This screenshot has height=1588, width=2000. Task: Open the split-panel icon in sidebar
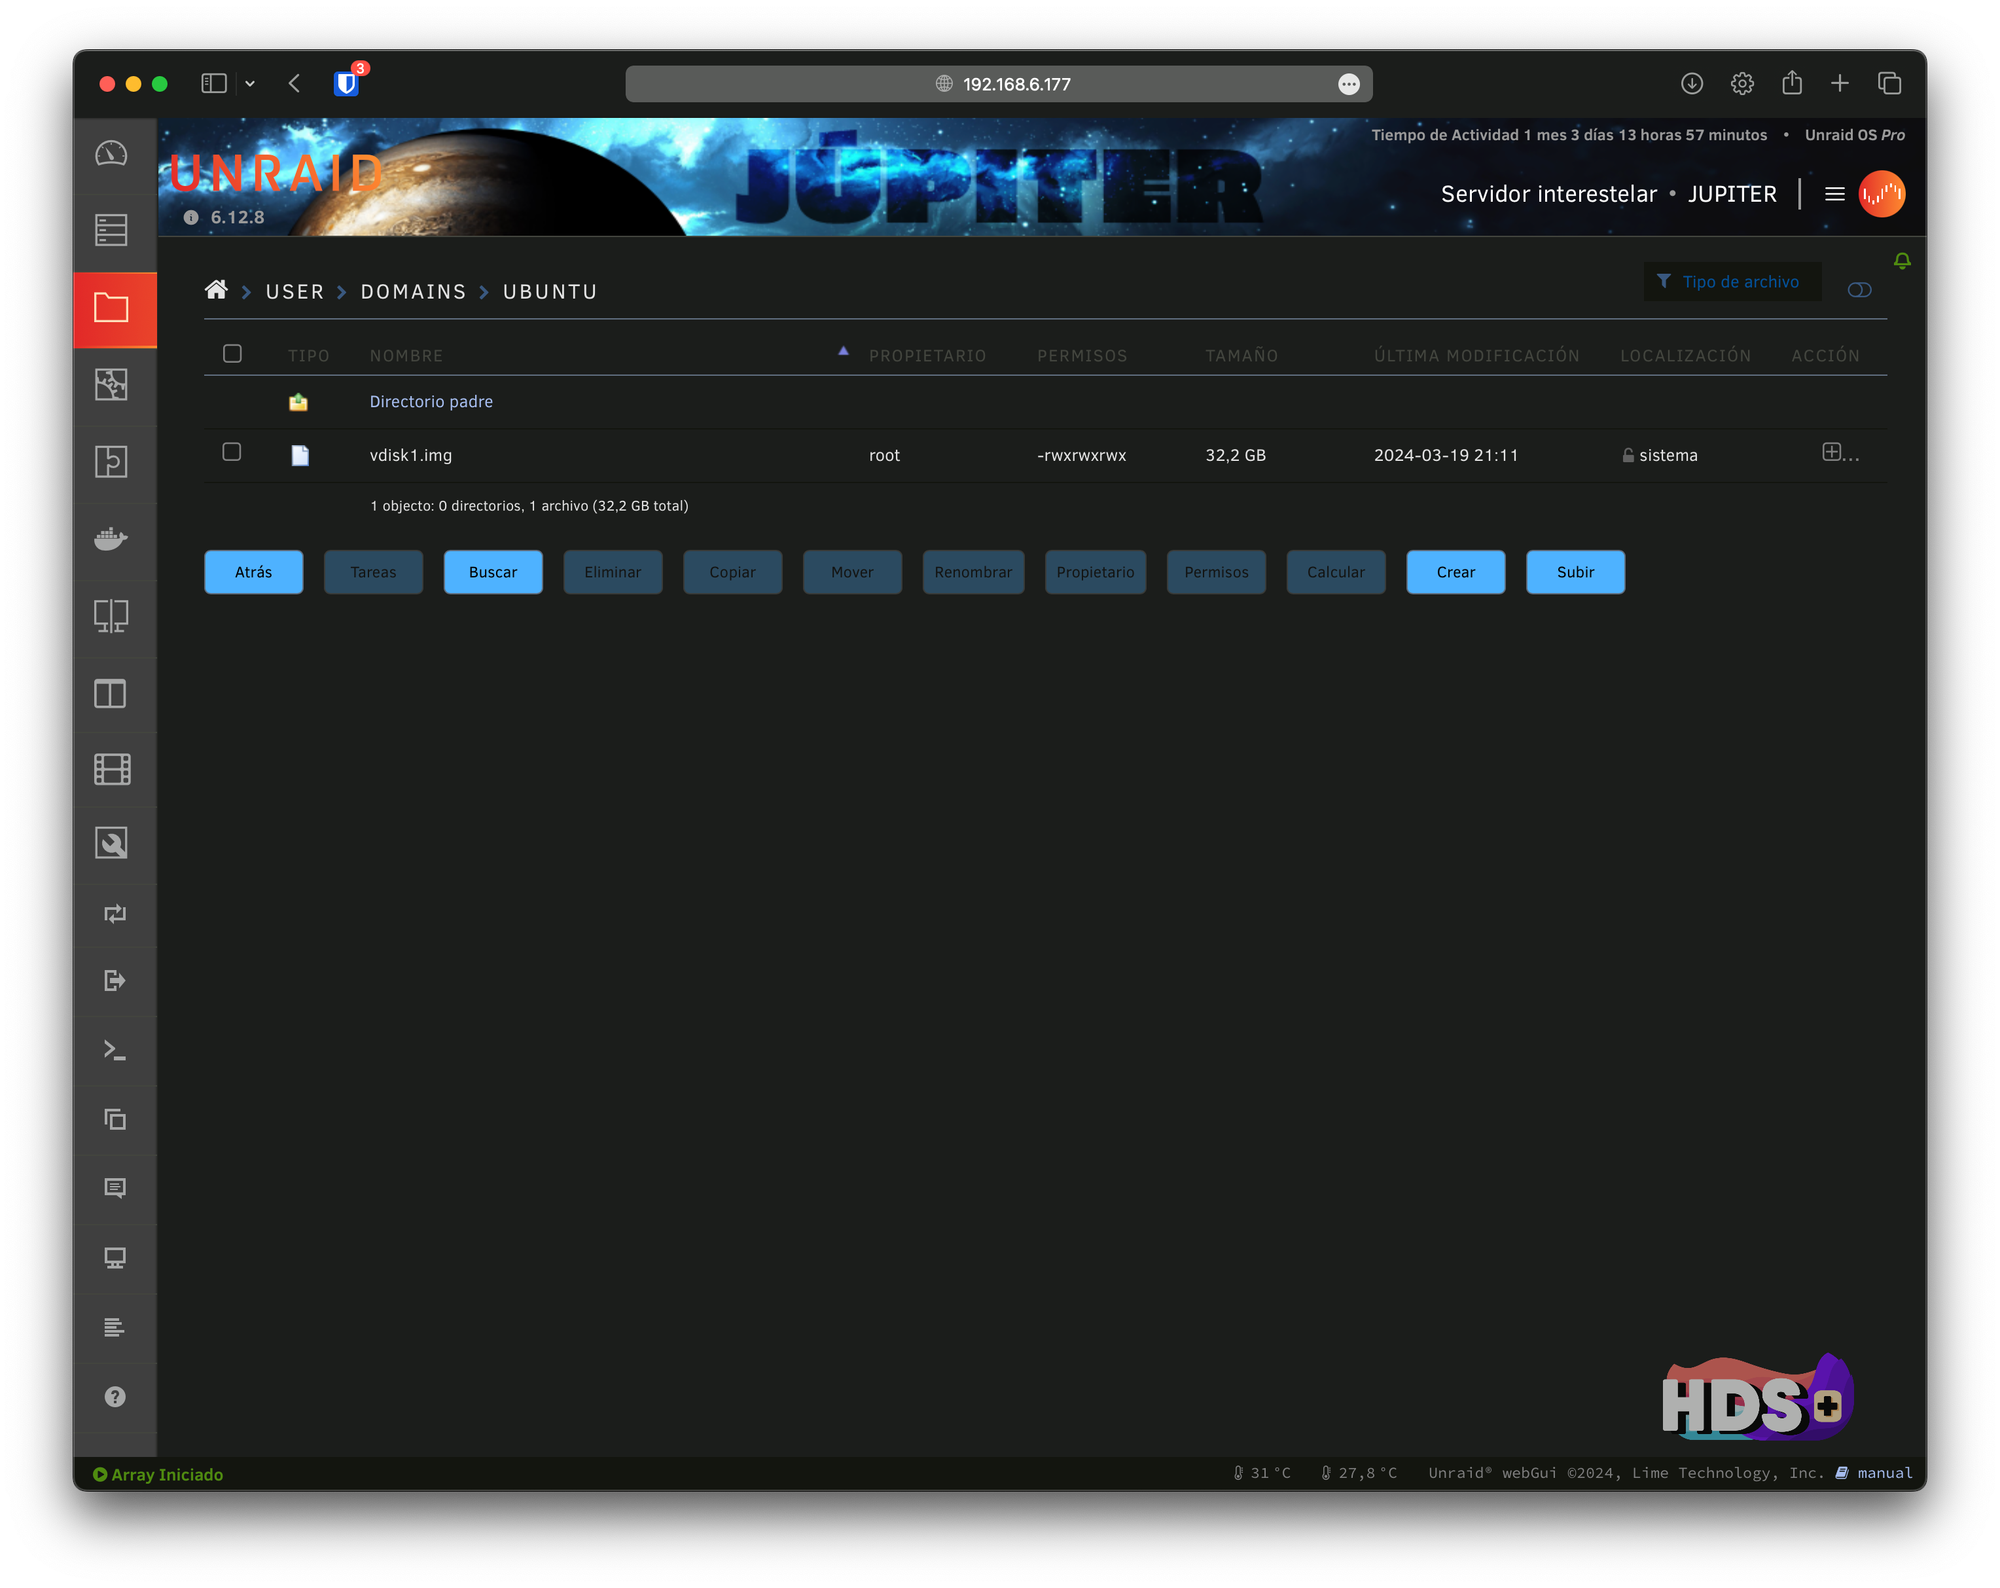pyautogui.click(x=111, y=693)
